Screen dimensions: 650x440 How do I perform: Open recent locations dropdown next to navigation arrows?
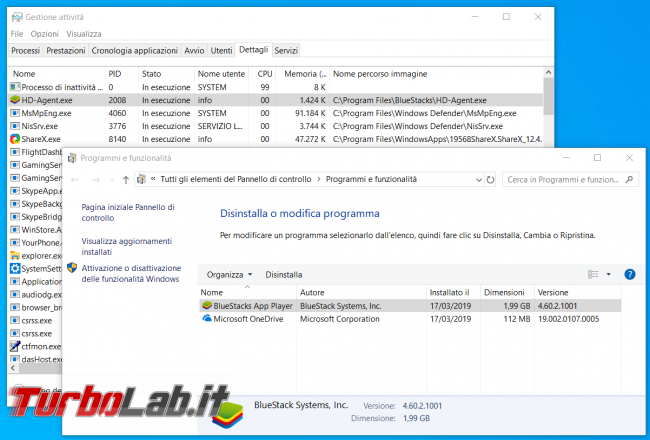point(112,180)
